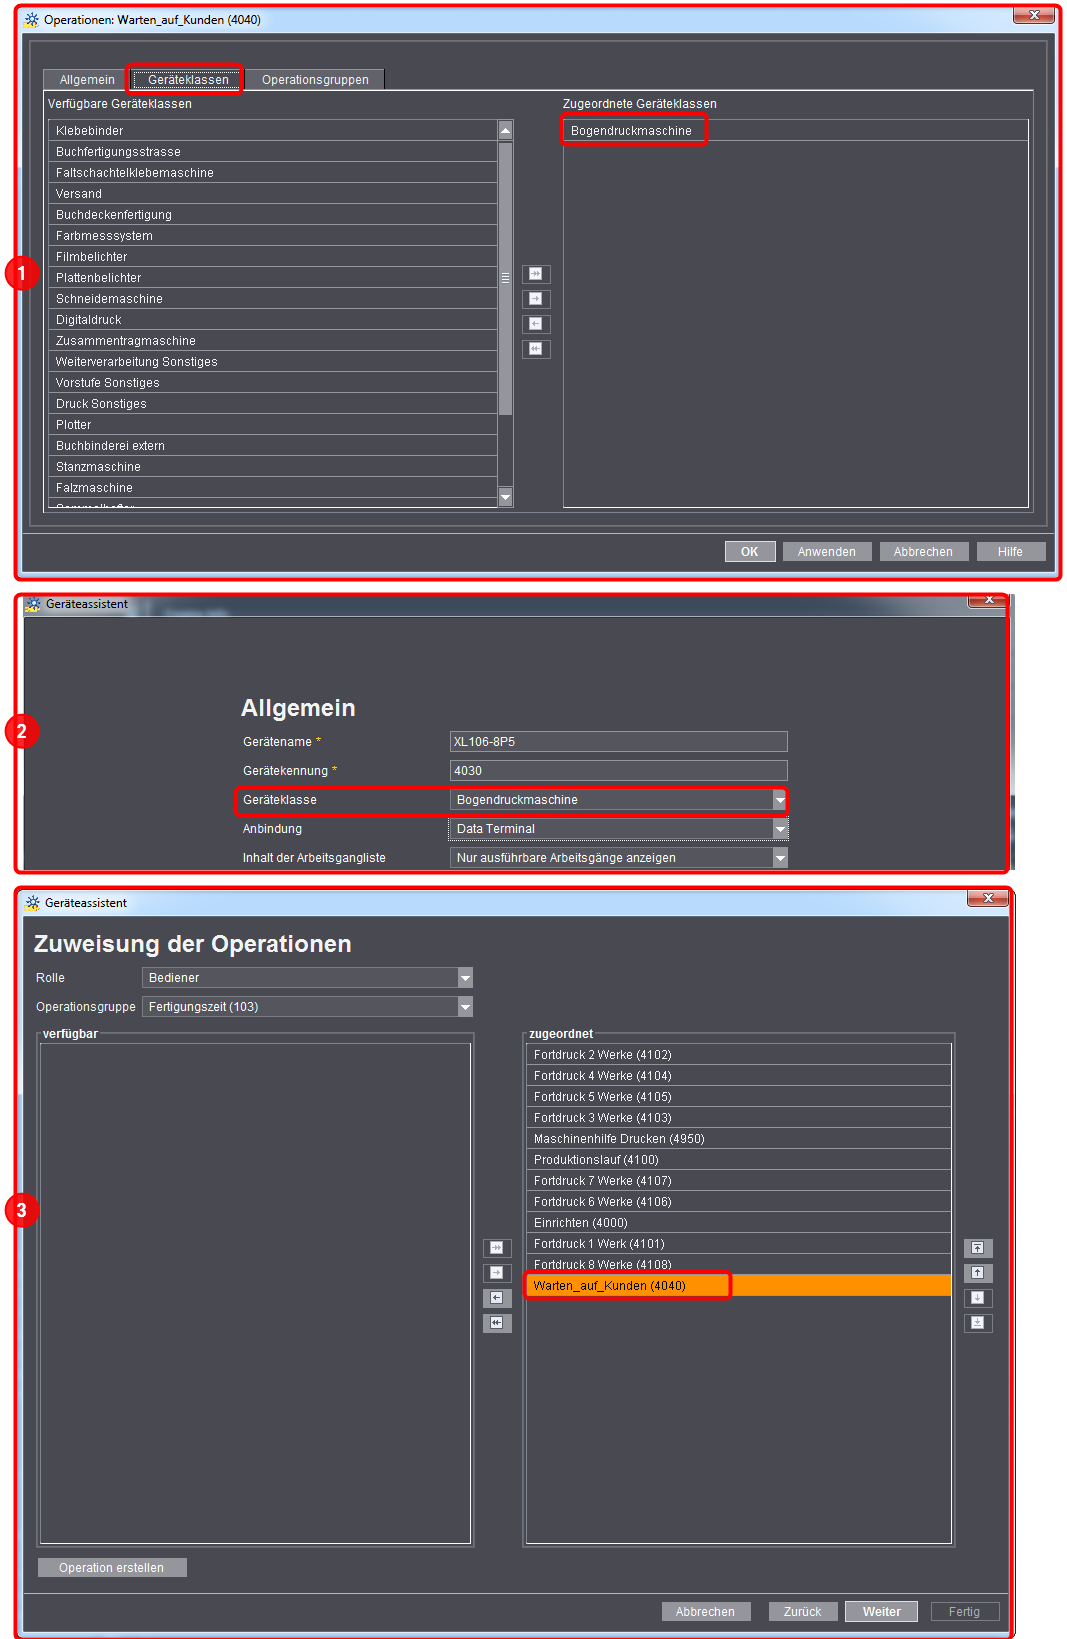The width and height of the screenshot is (1067, 1639).
Task: Click the Operationen window title bar icon
Action: 32,19
